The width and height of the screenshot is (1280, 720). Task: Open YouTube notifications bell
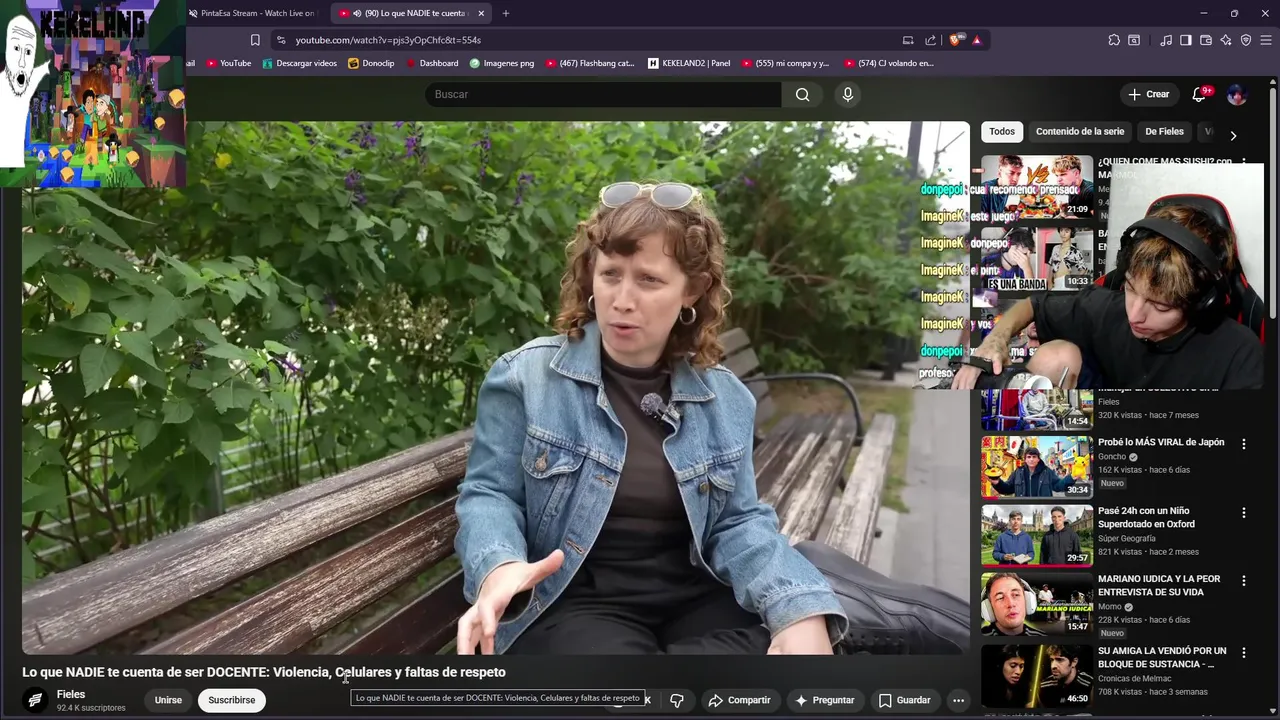[1199, 94]
